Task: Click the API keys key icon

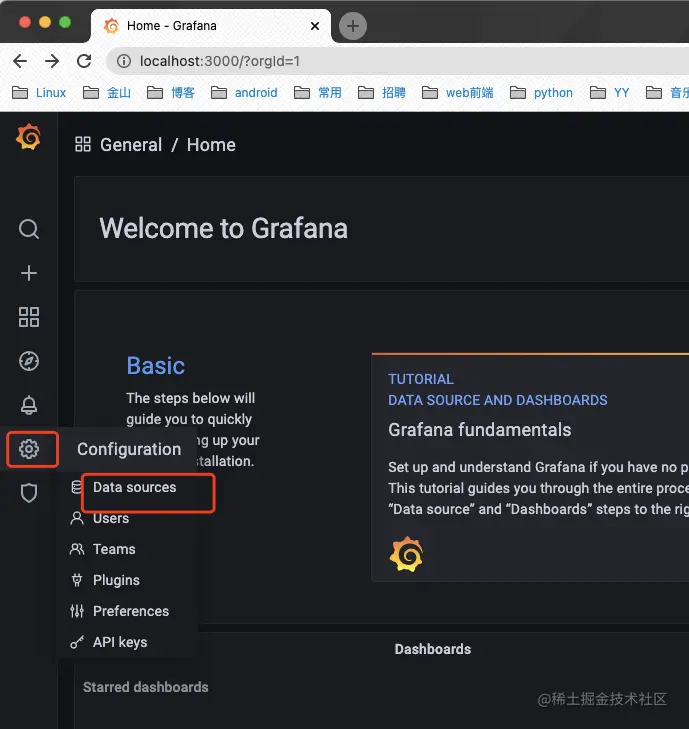Action: tap(77, 642)
